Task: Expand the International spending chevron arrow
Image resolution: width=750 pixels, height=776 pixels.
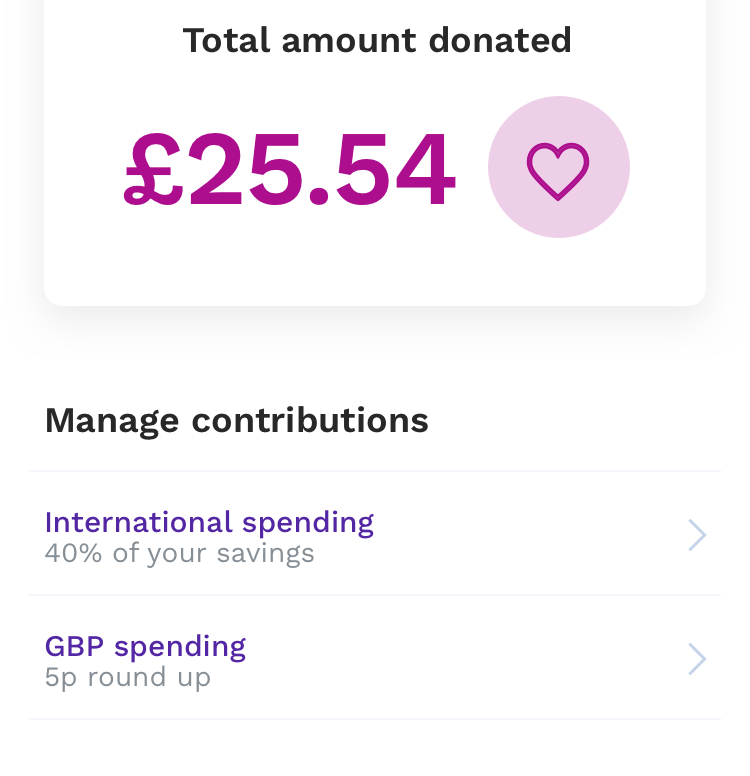Action: pyautogui.click(x=697, y=535)
